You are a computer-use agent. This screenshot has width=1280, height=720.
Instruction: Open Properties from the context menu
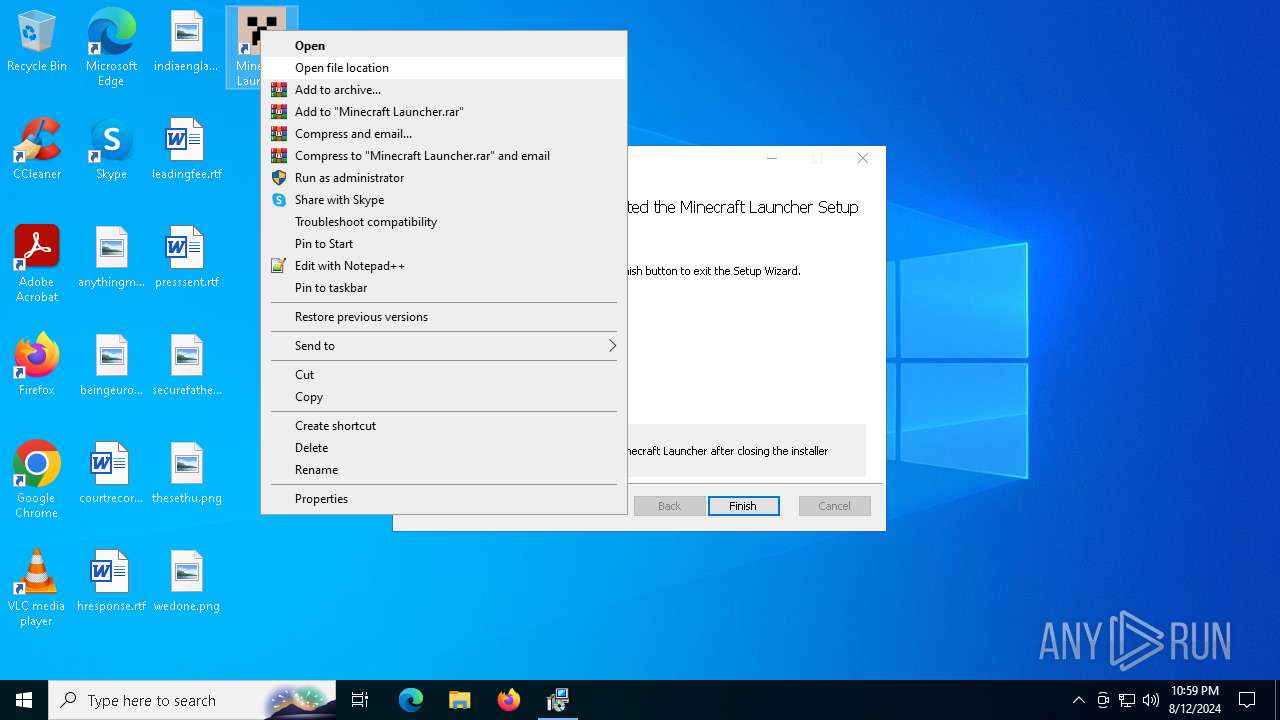coord(444,499)
